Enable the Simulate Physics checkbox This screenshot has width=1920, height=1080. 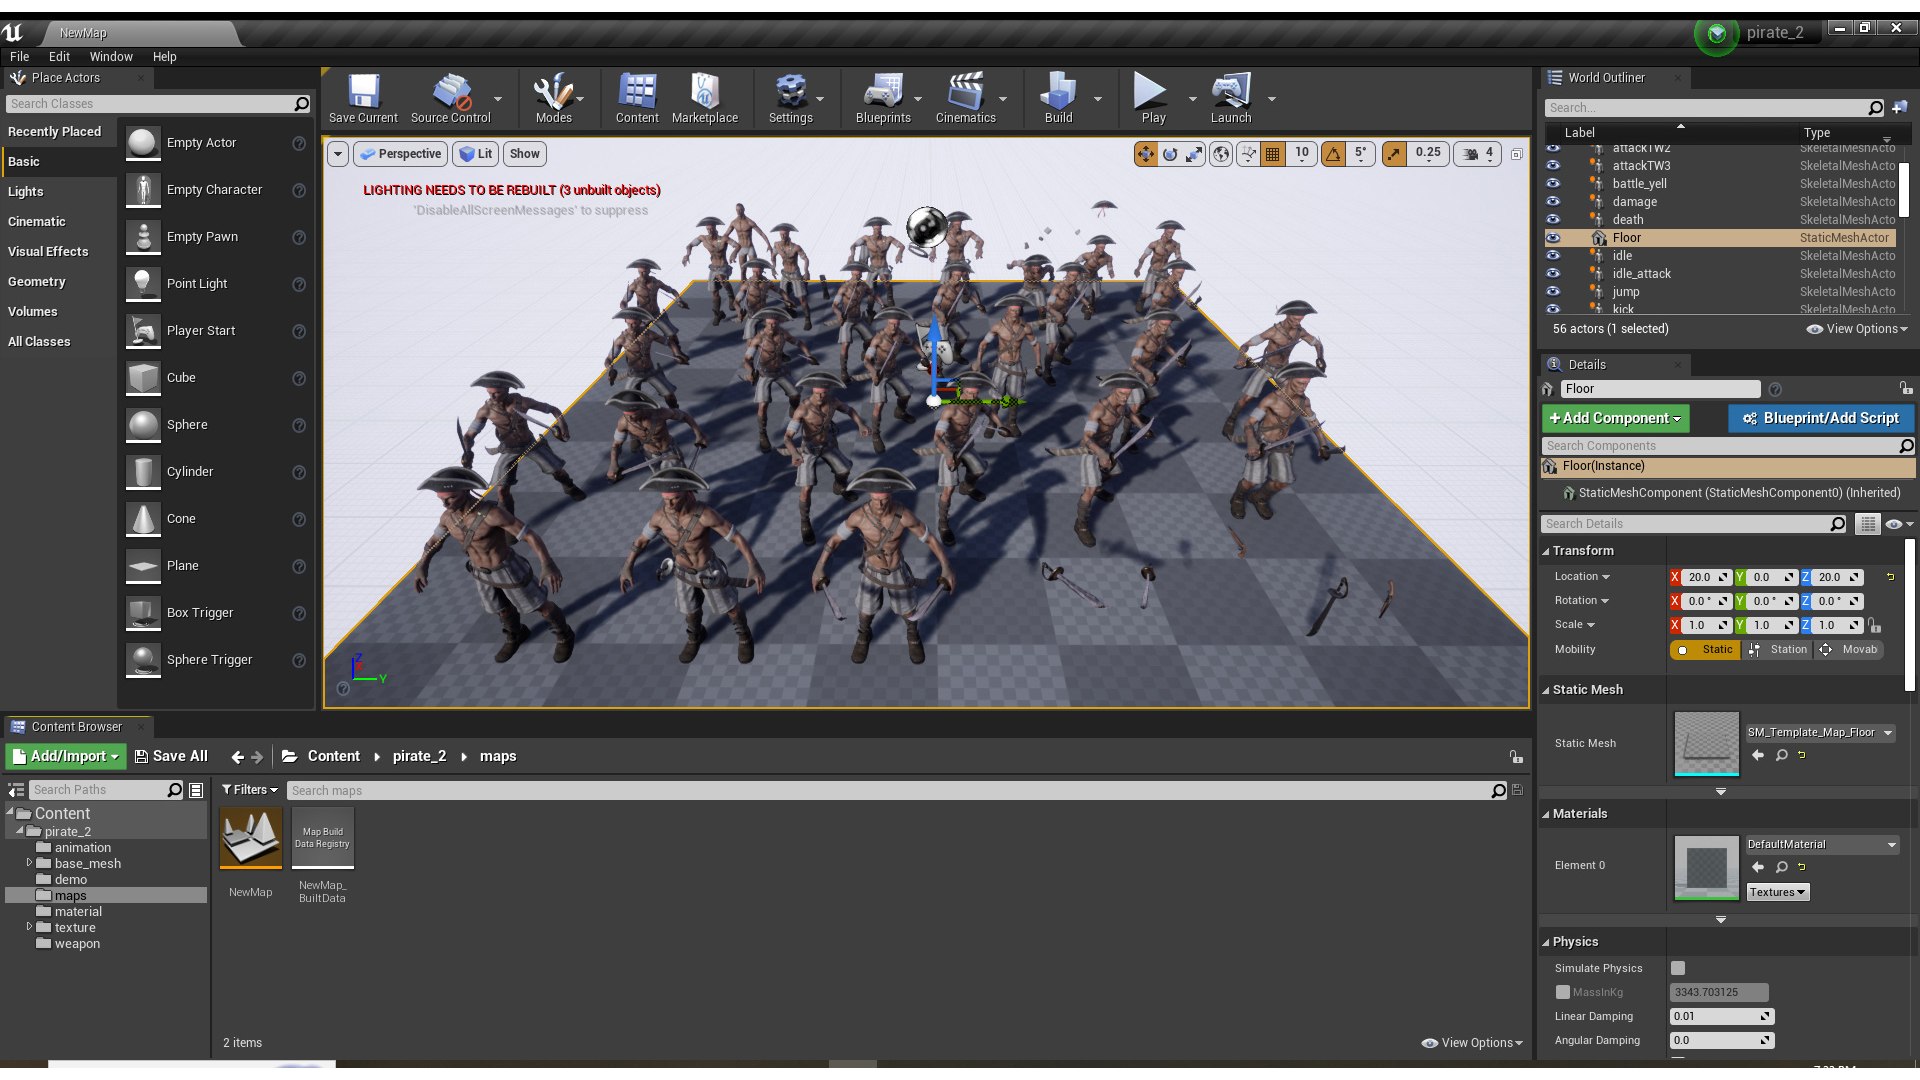click(1678, 968)
